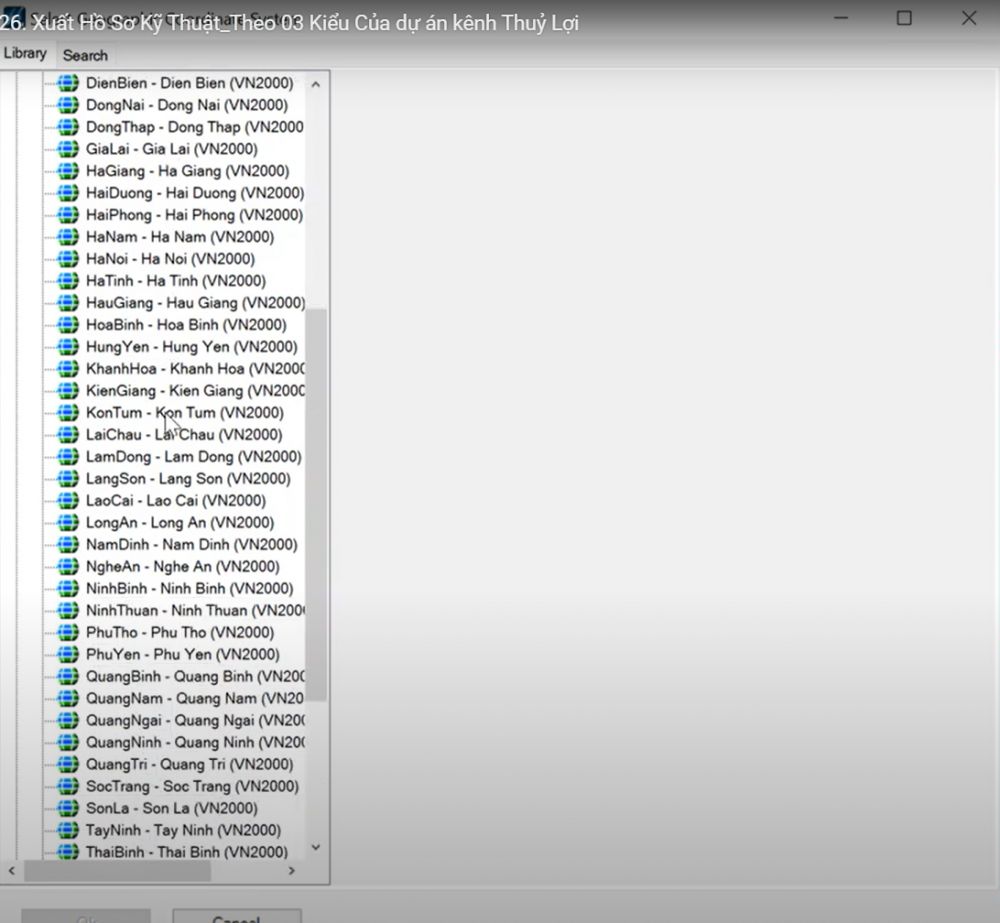Open the Search tab
The width and height of the screenshot is (1000, 923).
[x=85, y=55]
